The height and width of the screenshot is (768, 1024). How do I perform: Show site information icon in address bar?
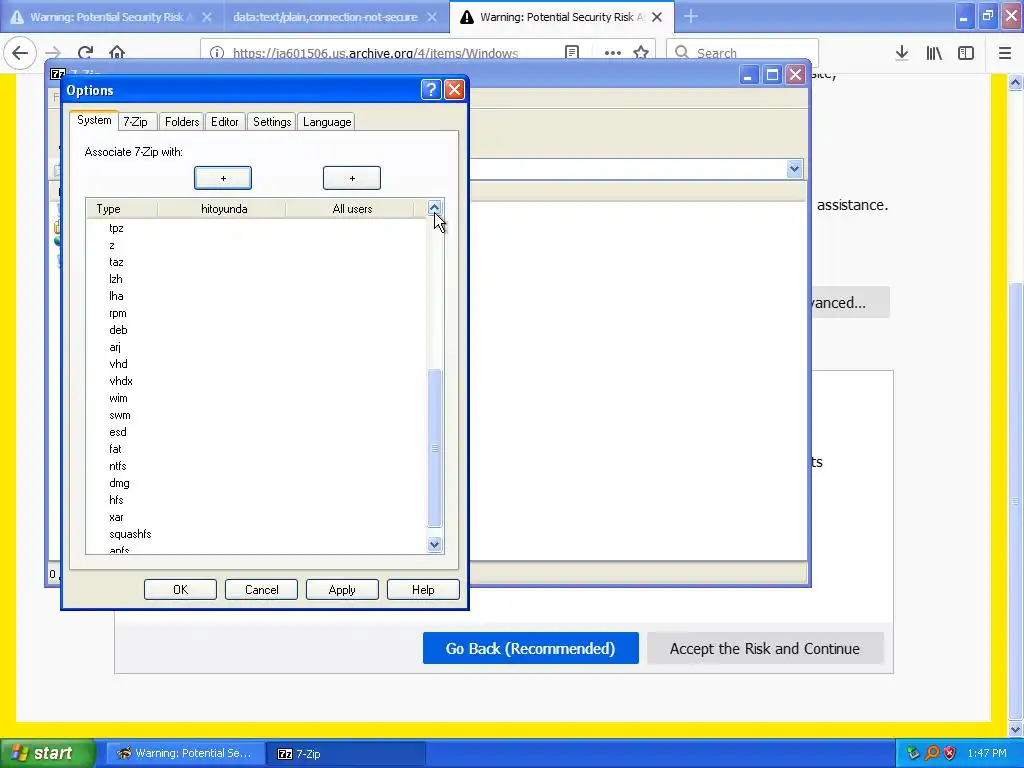click(217, 53)
